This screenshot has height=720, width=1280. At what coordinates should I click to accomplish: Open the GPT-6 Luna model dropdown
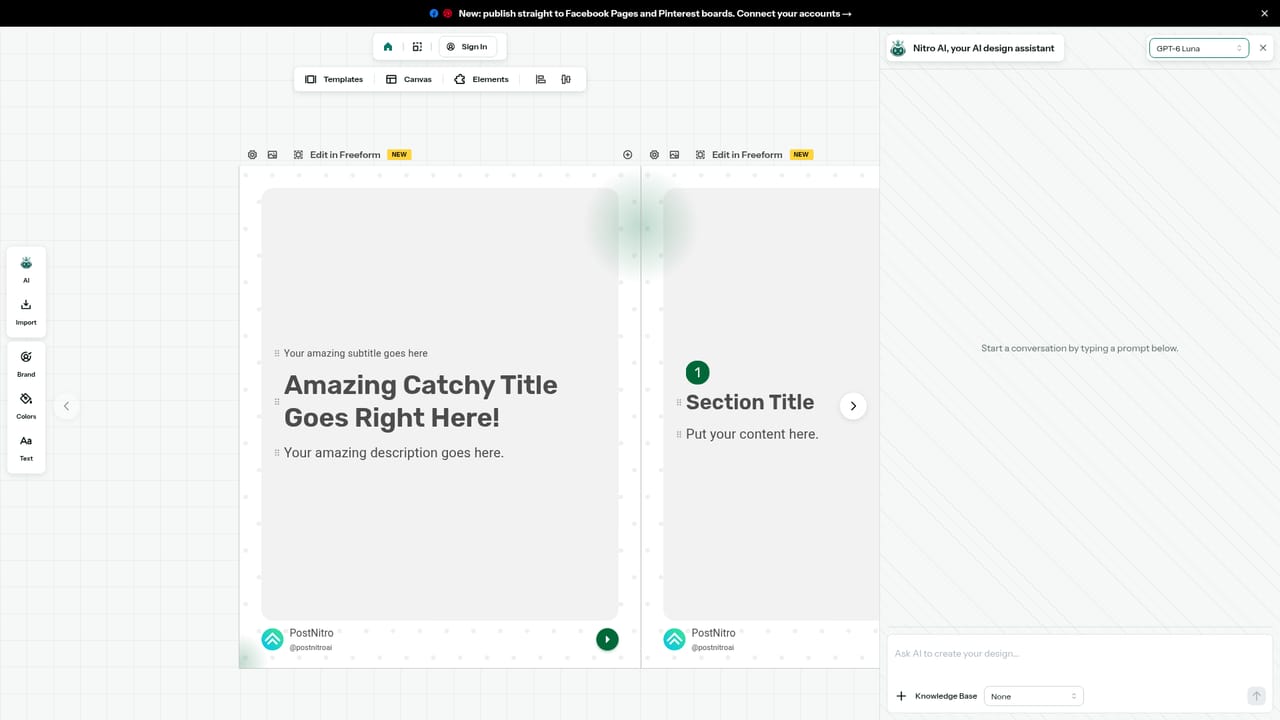1199,48
